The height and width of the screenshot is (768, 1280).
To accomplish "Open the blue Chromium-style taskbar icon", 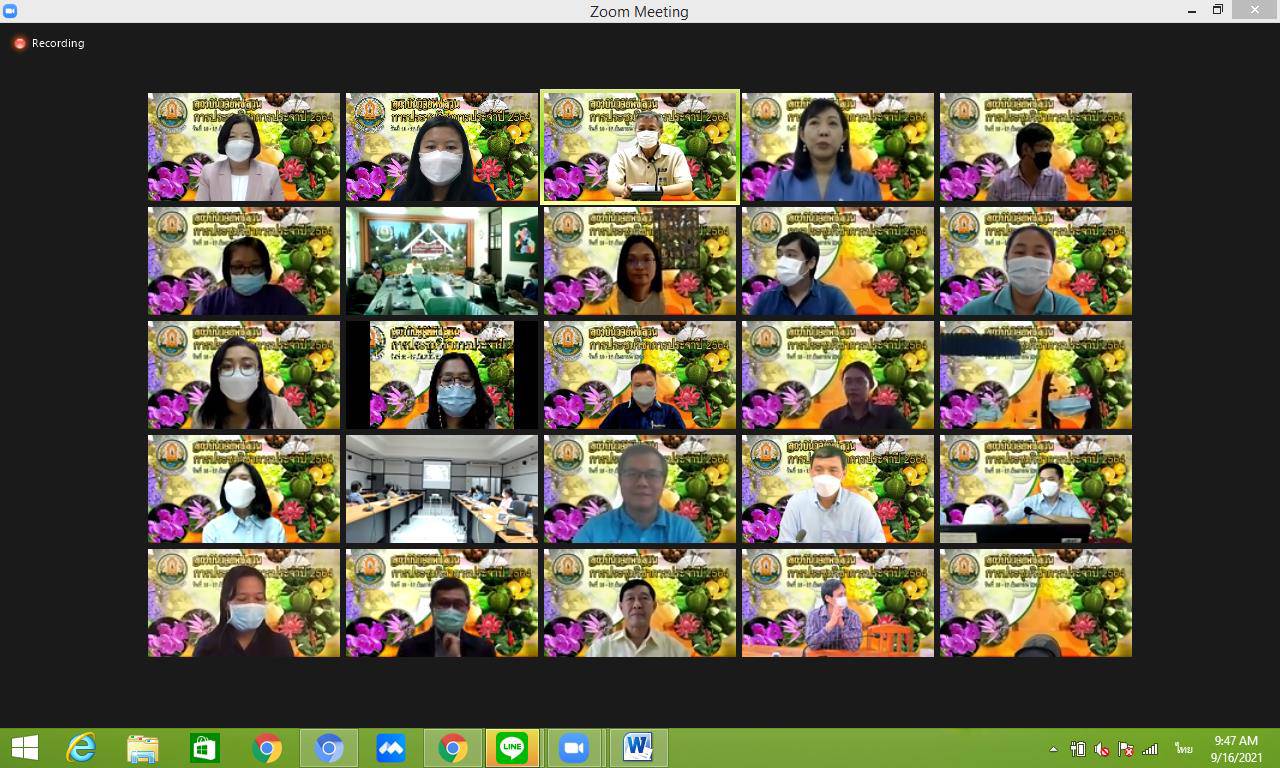I will coord(329,748).
